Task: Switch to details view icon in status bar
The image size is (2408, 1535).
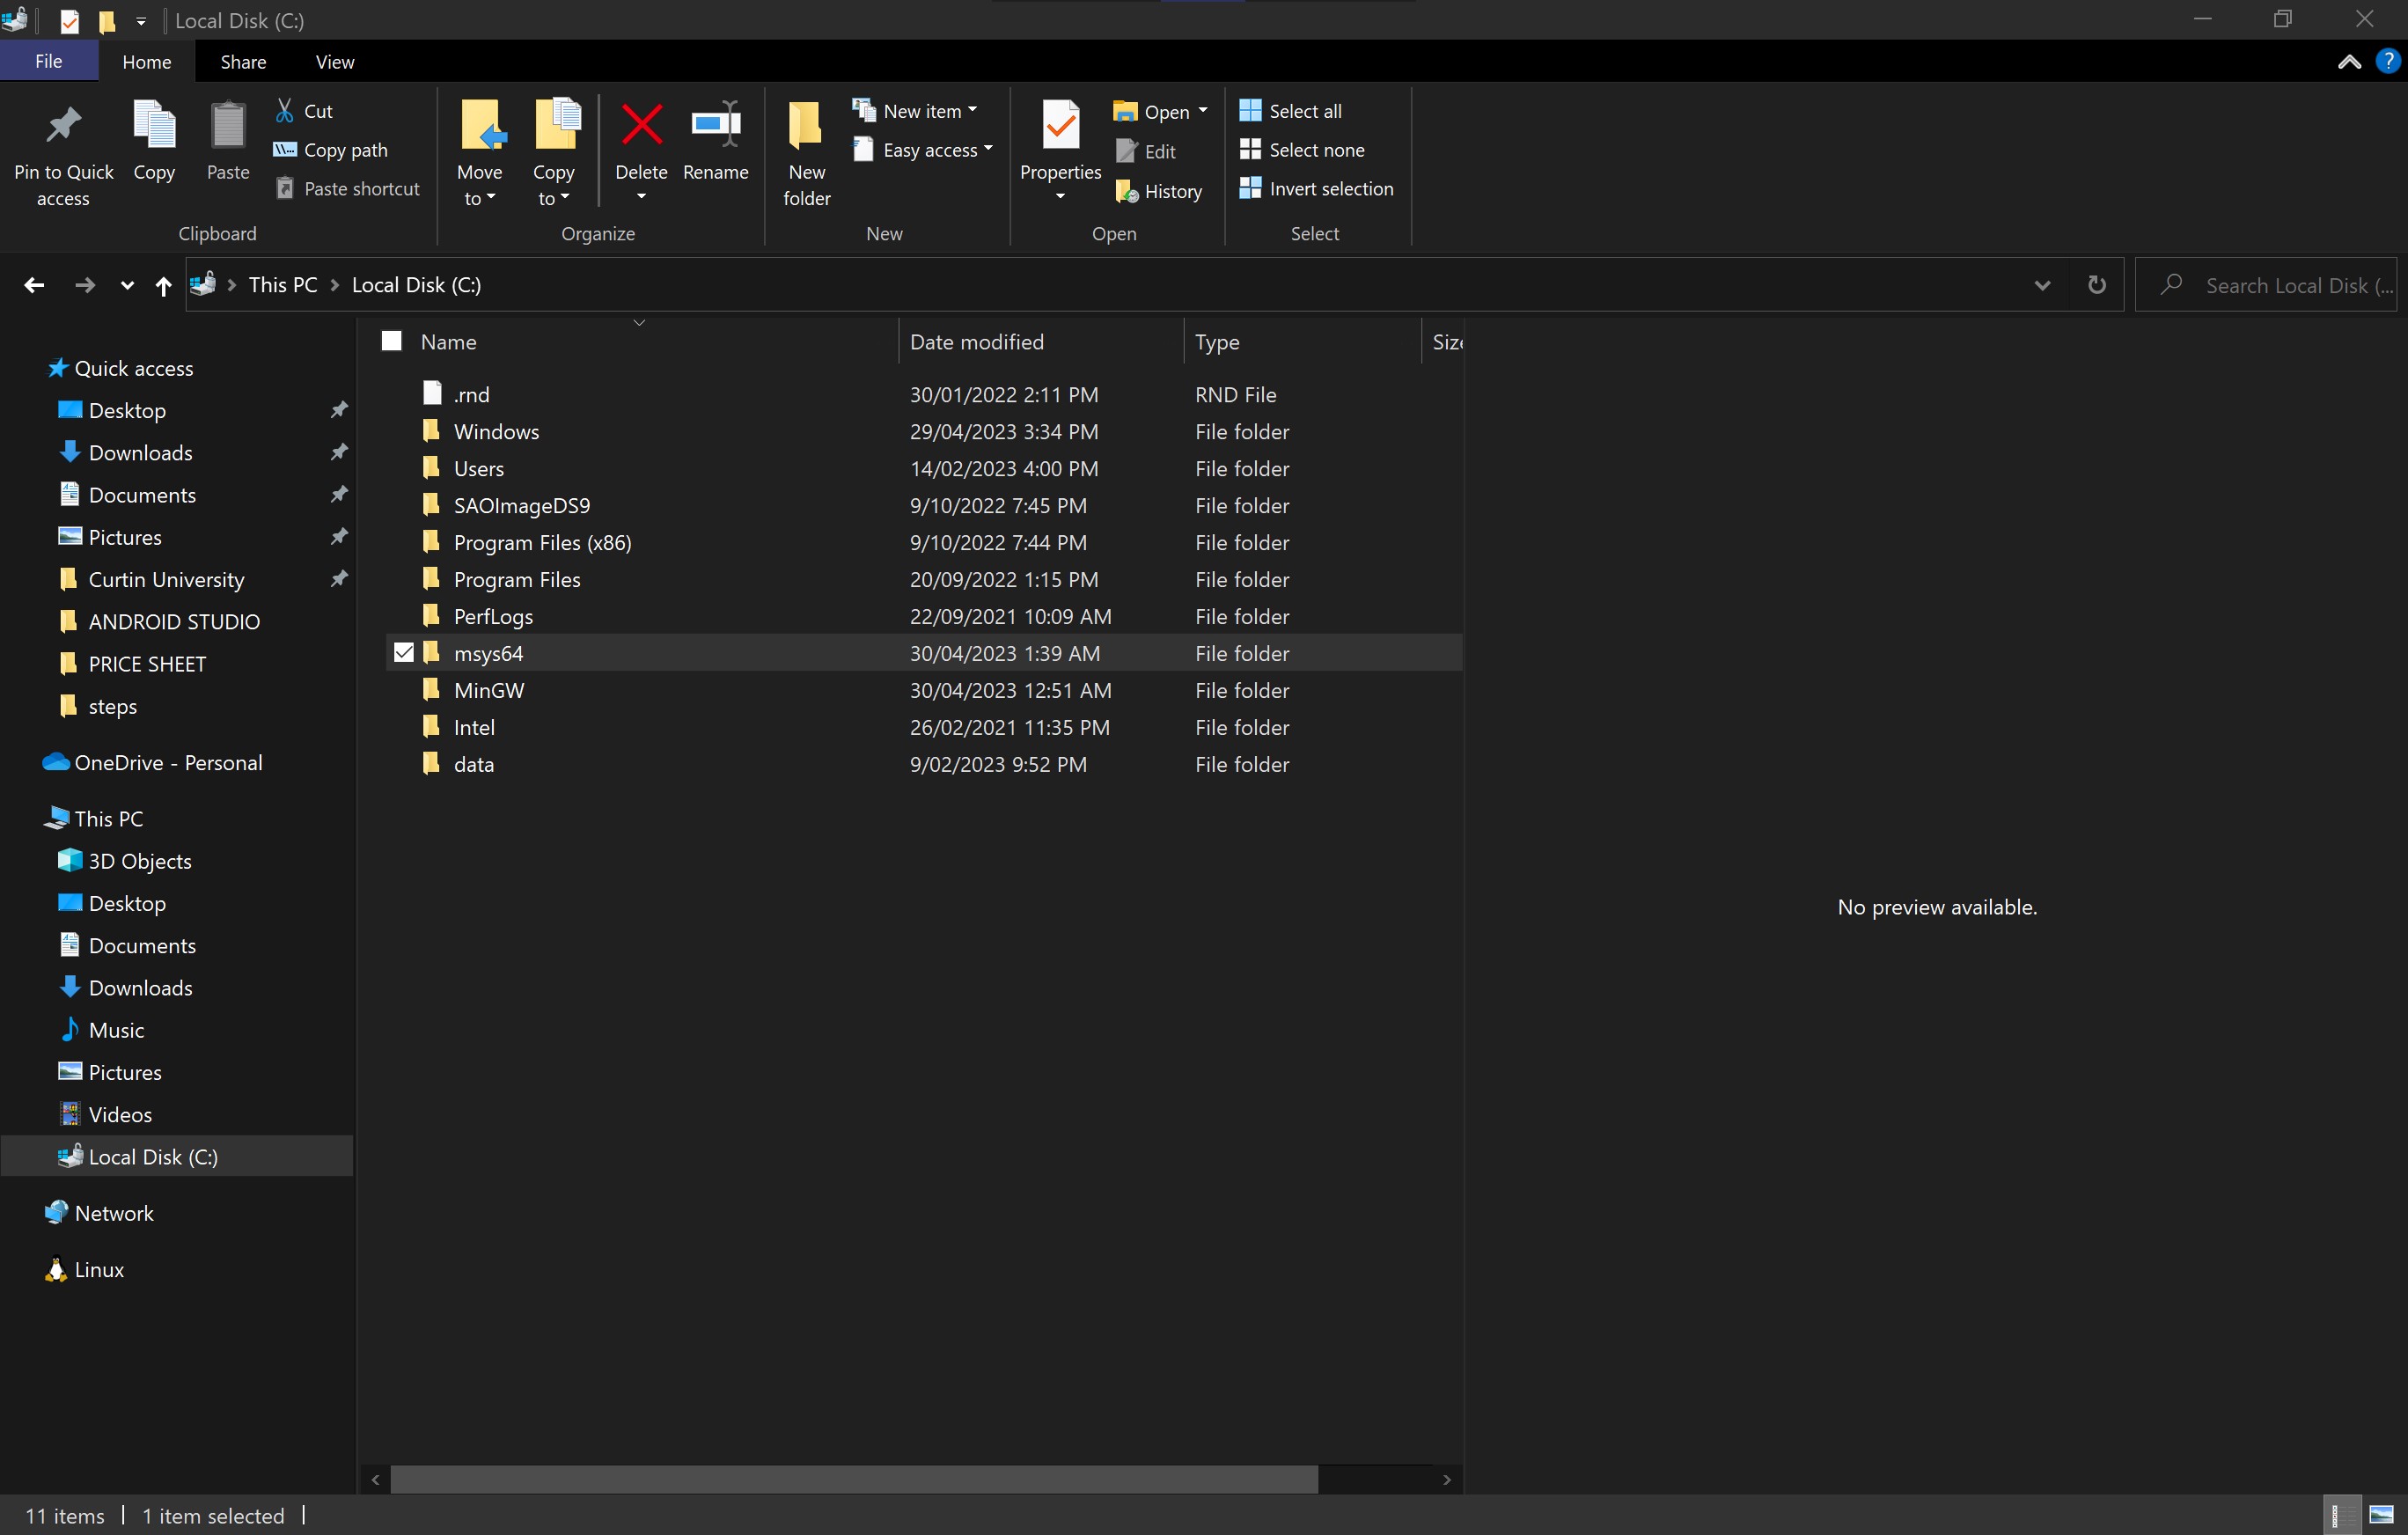Action: pos(2341,1515)
